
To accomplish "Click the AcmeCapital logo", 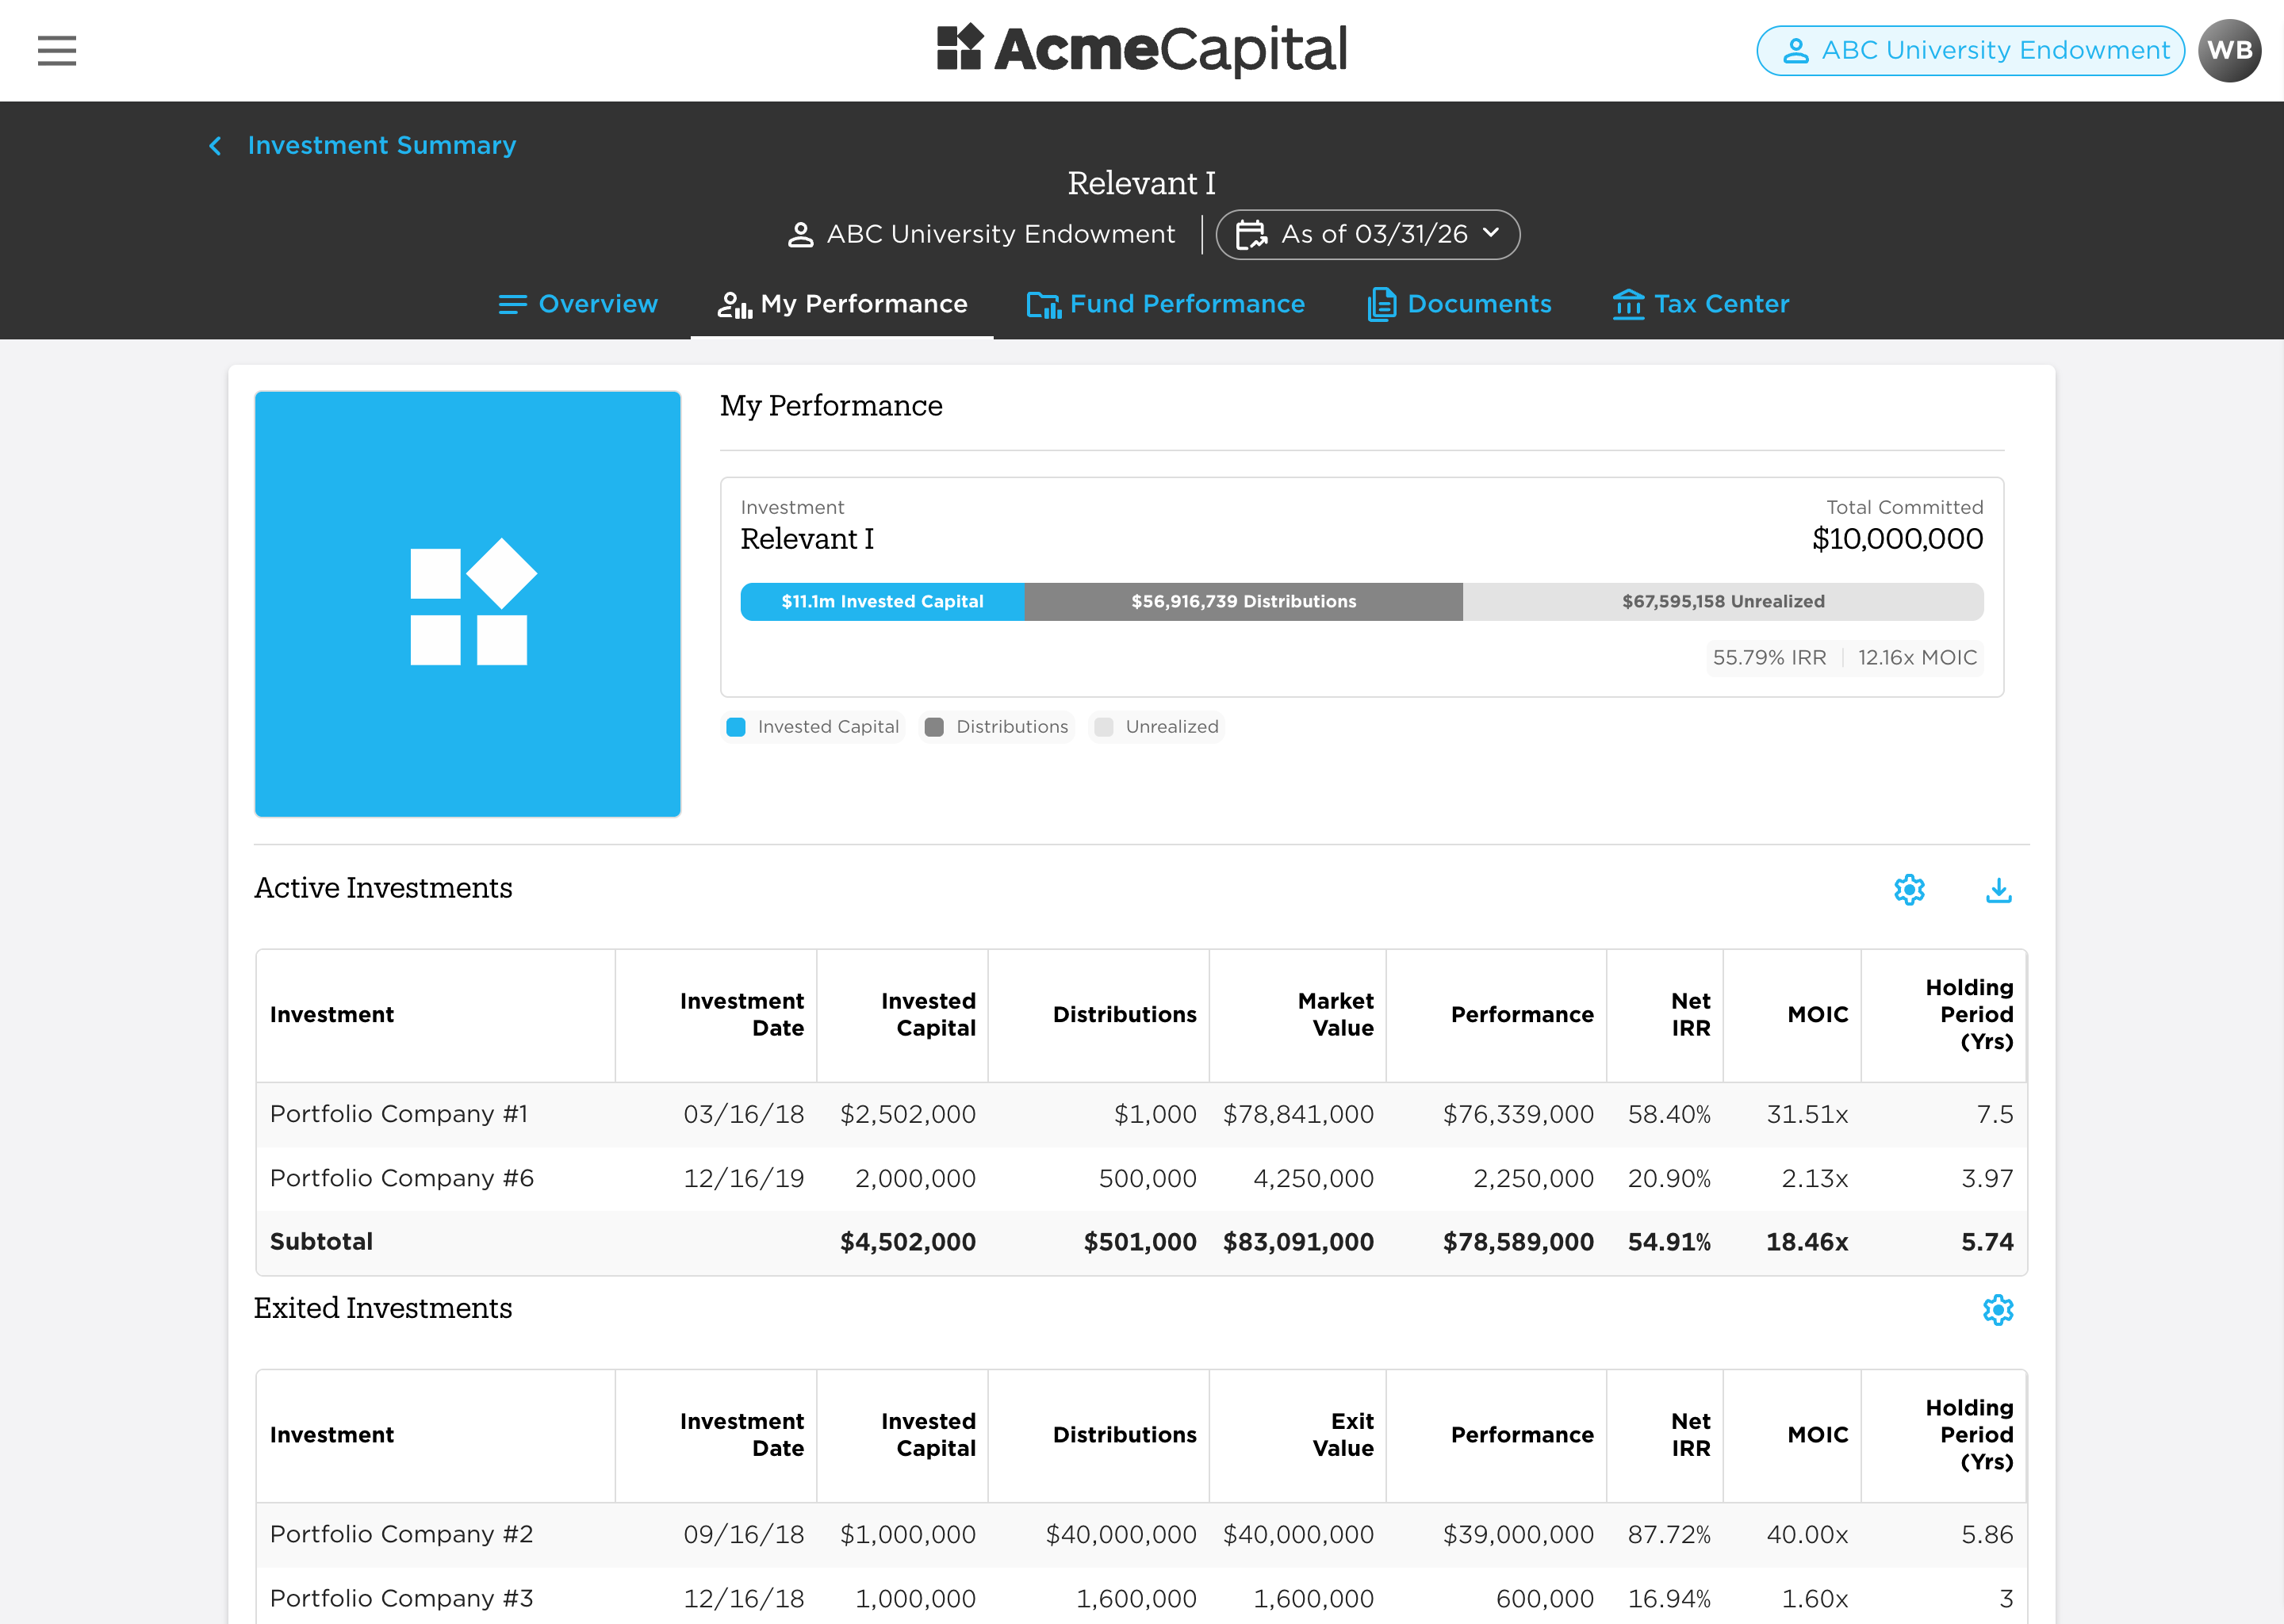I will pyautogui.click(x=1142, y=49).
